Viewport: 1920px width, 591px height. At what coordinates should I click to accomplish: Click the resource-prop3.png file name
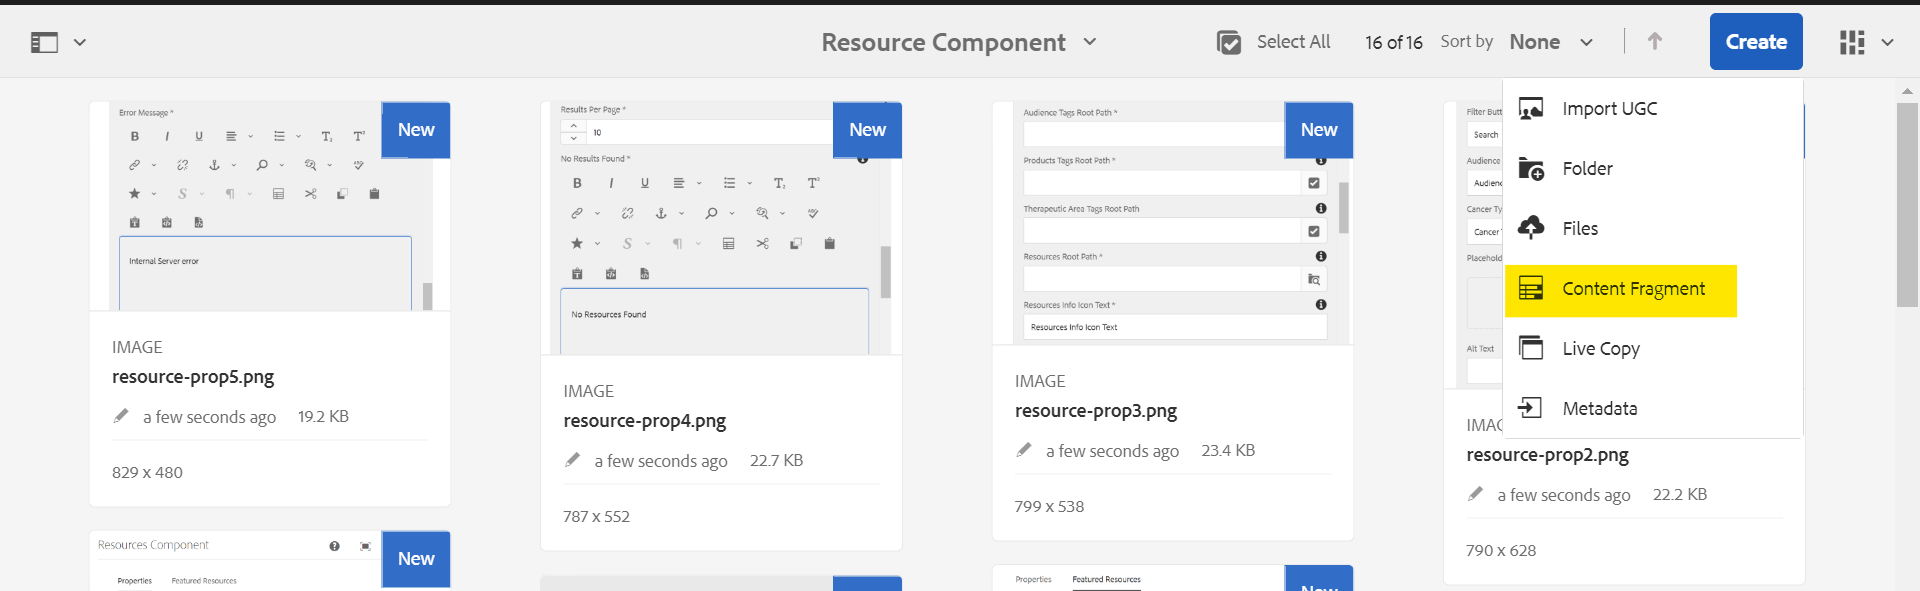[x=1096, y=411]
